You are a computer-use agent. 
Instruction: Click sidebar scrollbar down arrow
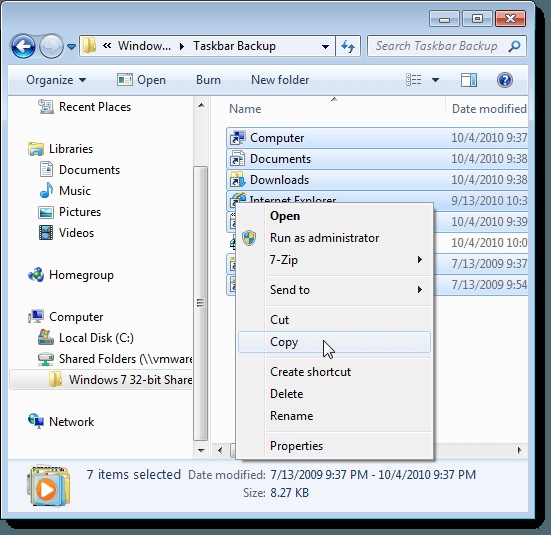click(201, 450)
